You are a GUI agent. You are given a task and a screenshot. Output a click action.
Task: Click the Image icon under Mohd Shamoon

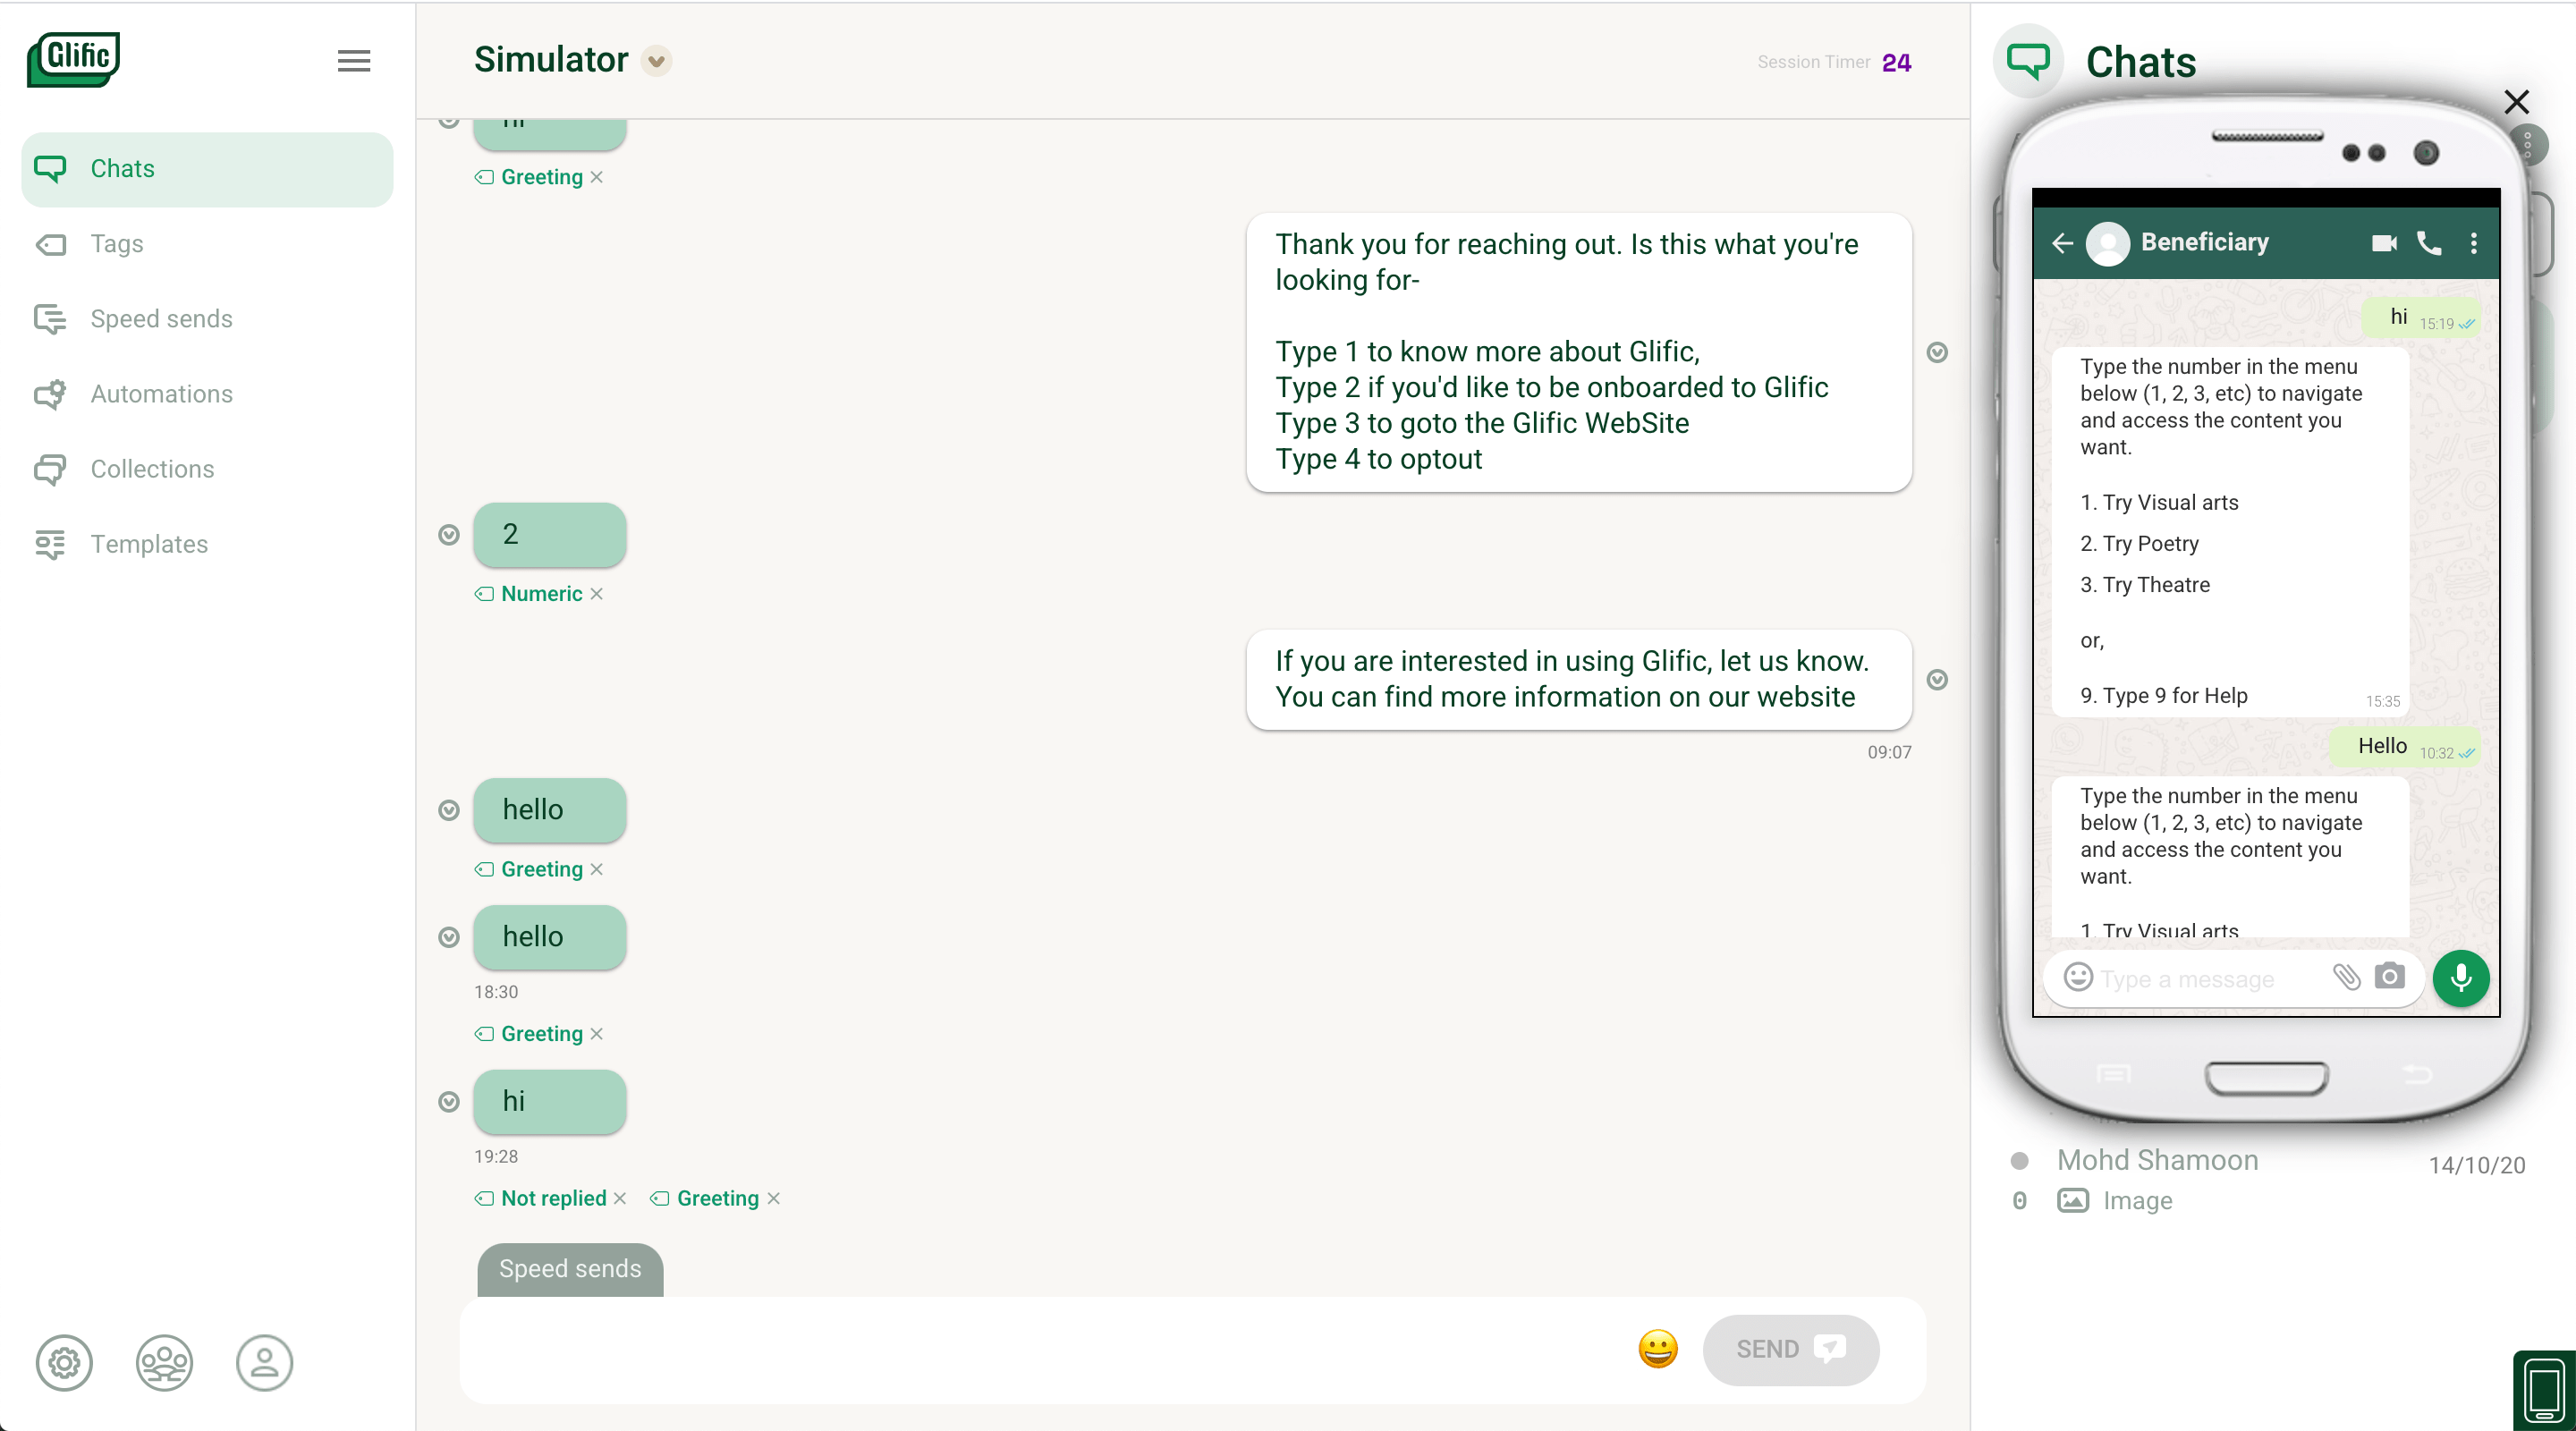pyautogui.click(x=2072, y=1201)
